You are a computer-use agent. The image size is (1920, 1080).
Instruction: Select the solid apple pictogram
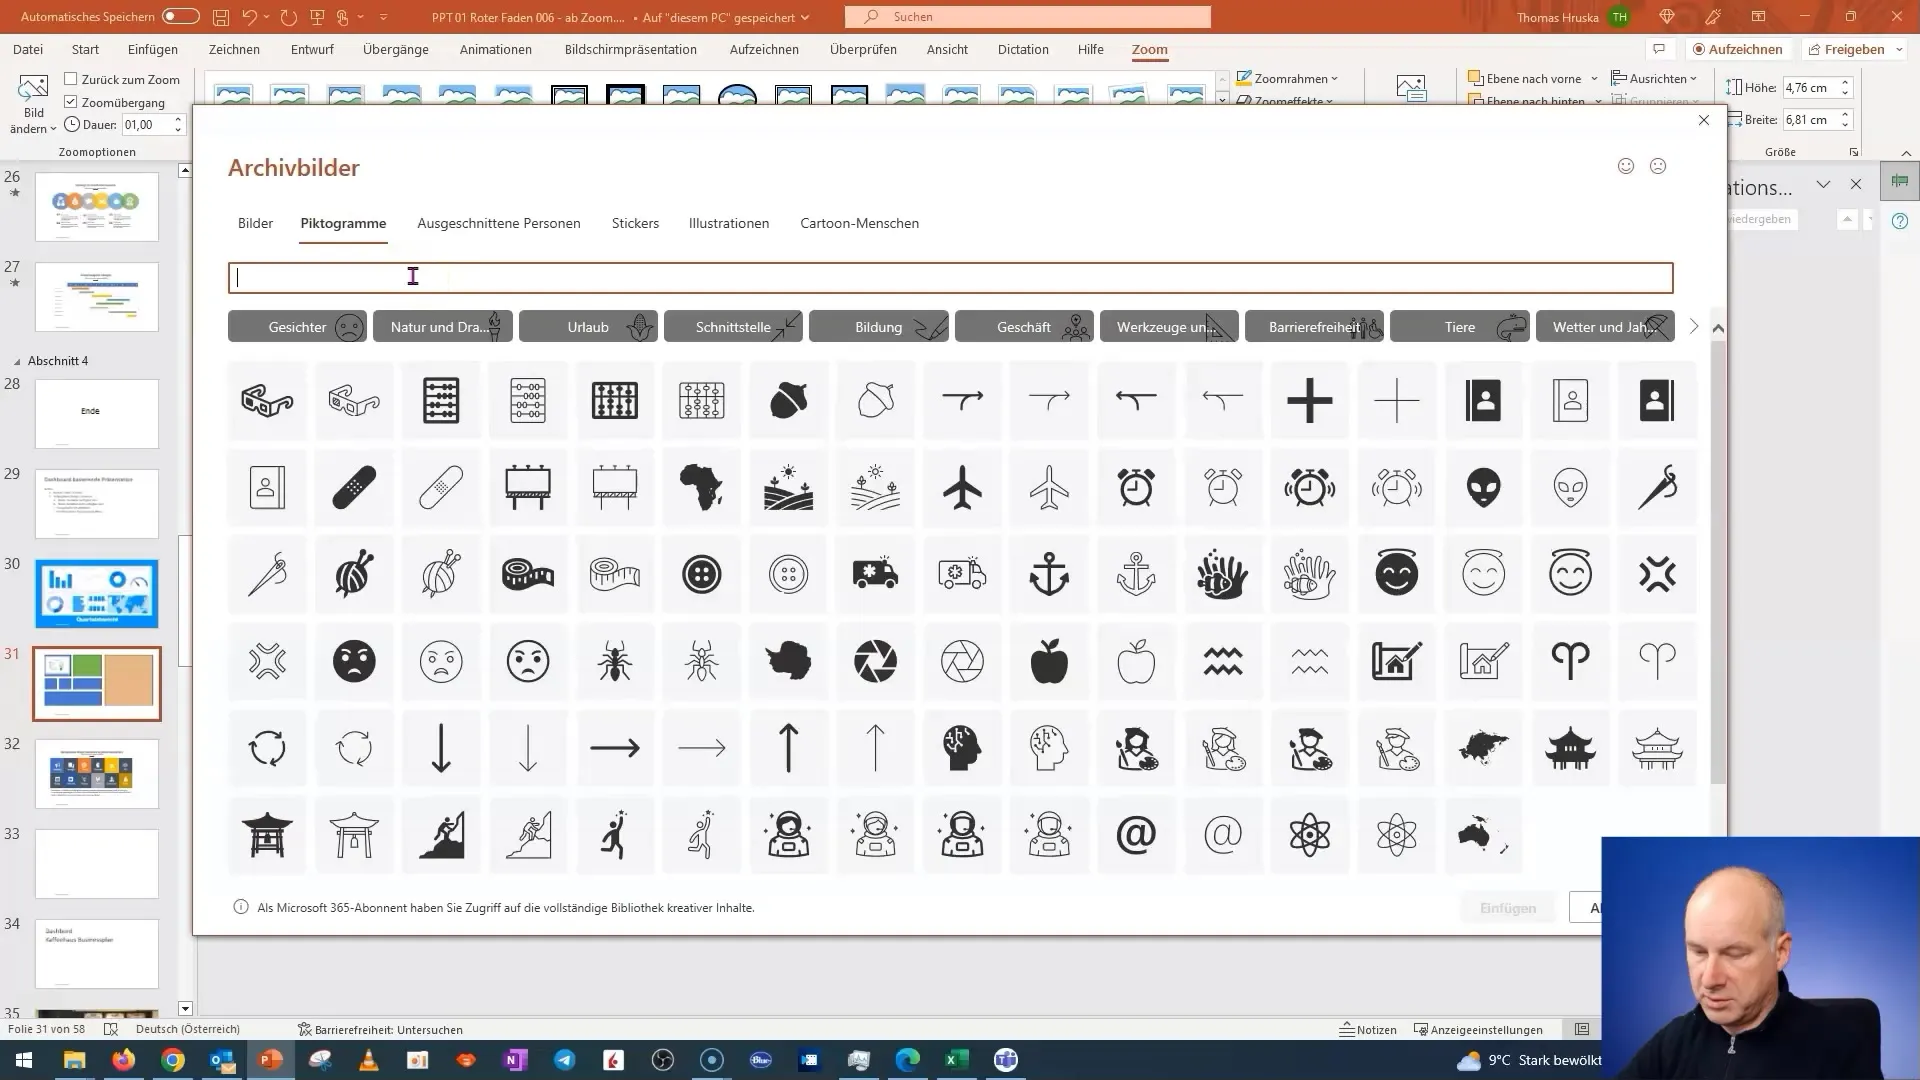[x=1049, y=661]
